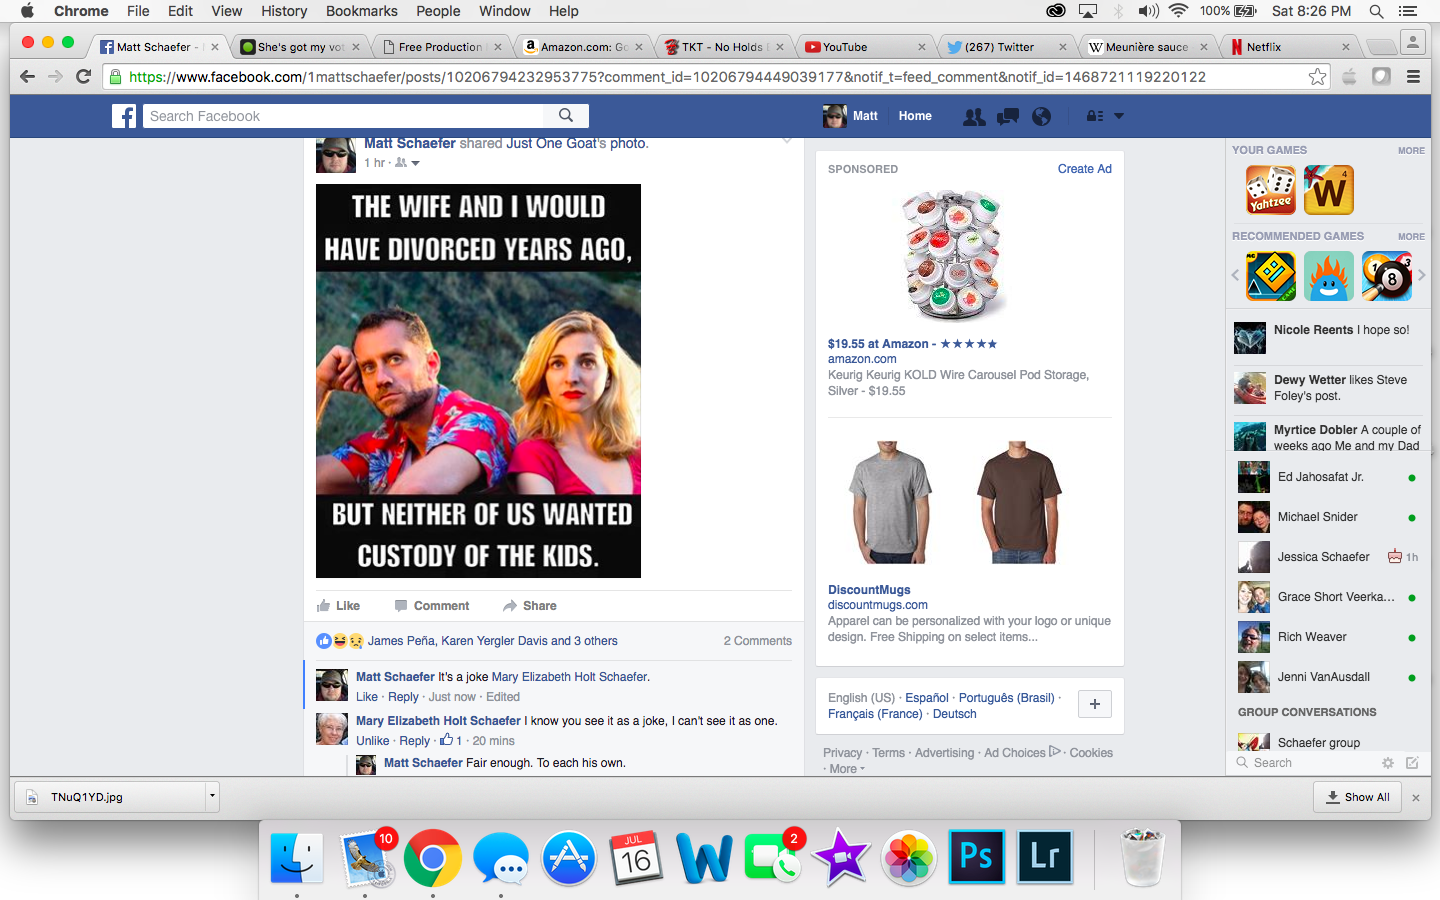Switch to the Meunière sauce tab
1440x900 pixels.
[x=1149, y=47]
